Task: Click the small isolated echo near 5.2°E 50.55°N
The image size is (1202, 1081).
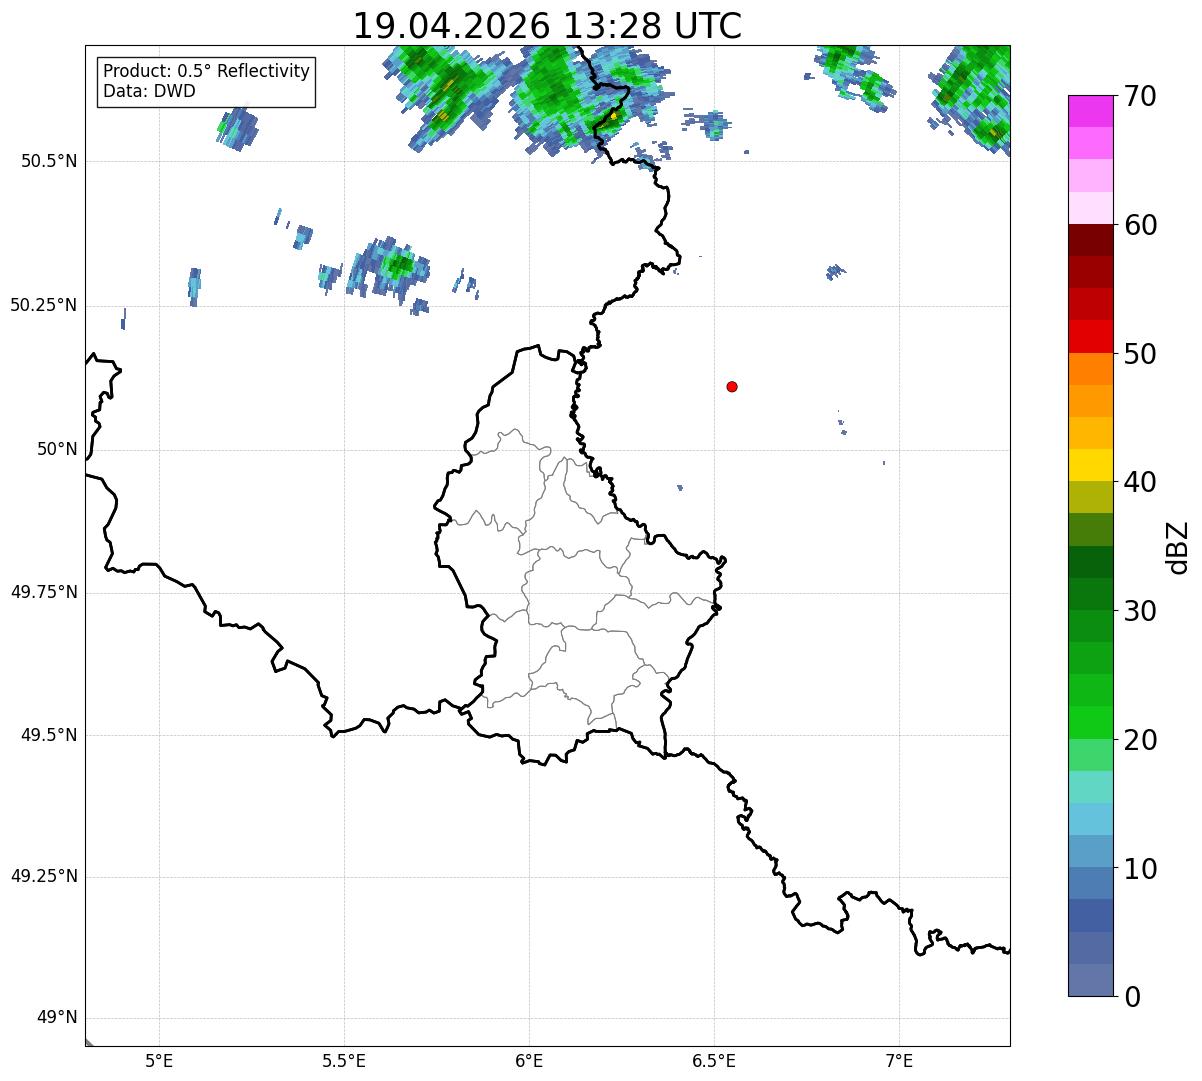Action: 238,128
